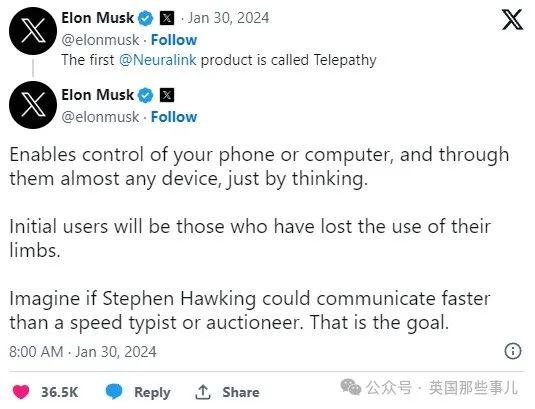The image size is (535, 409).
Task: Click the X logo in top right corner
Action: (512, 19)
